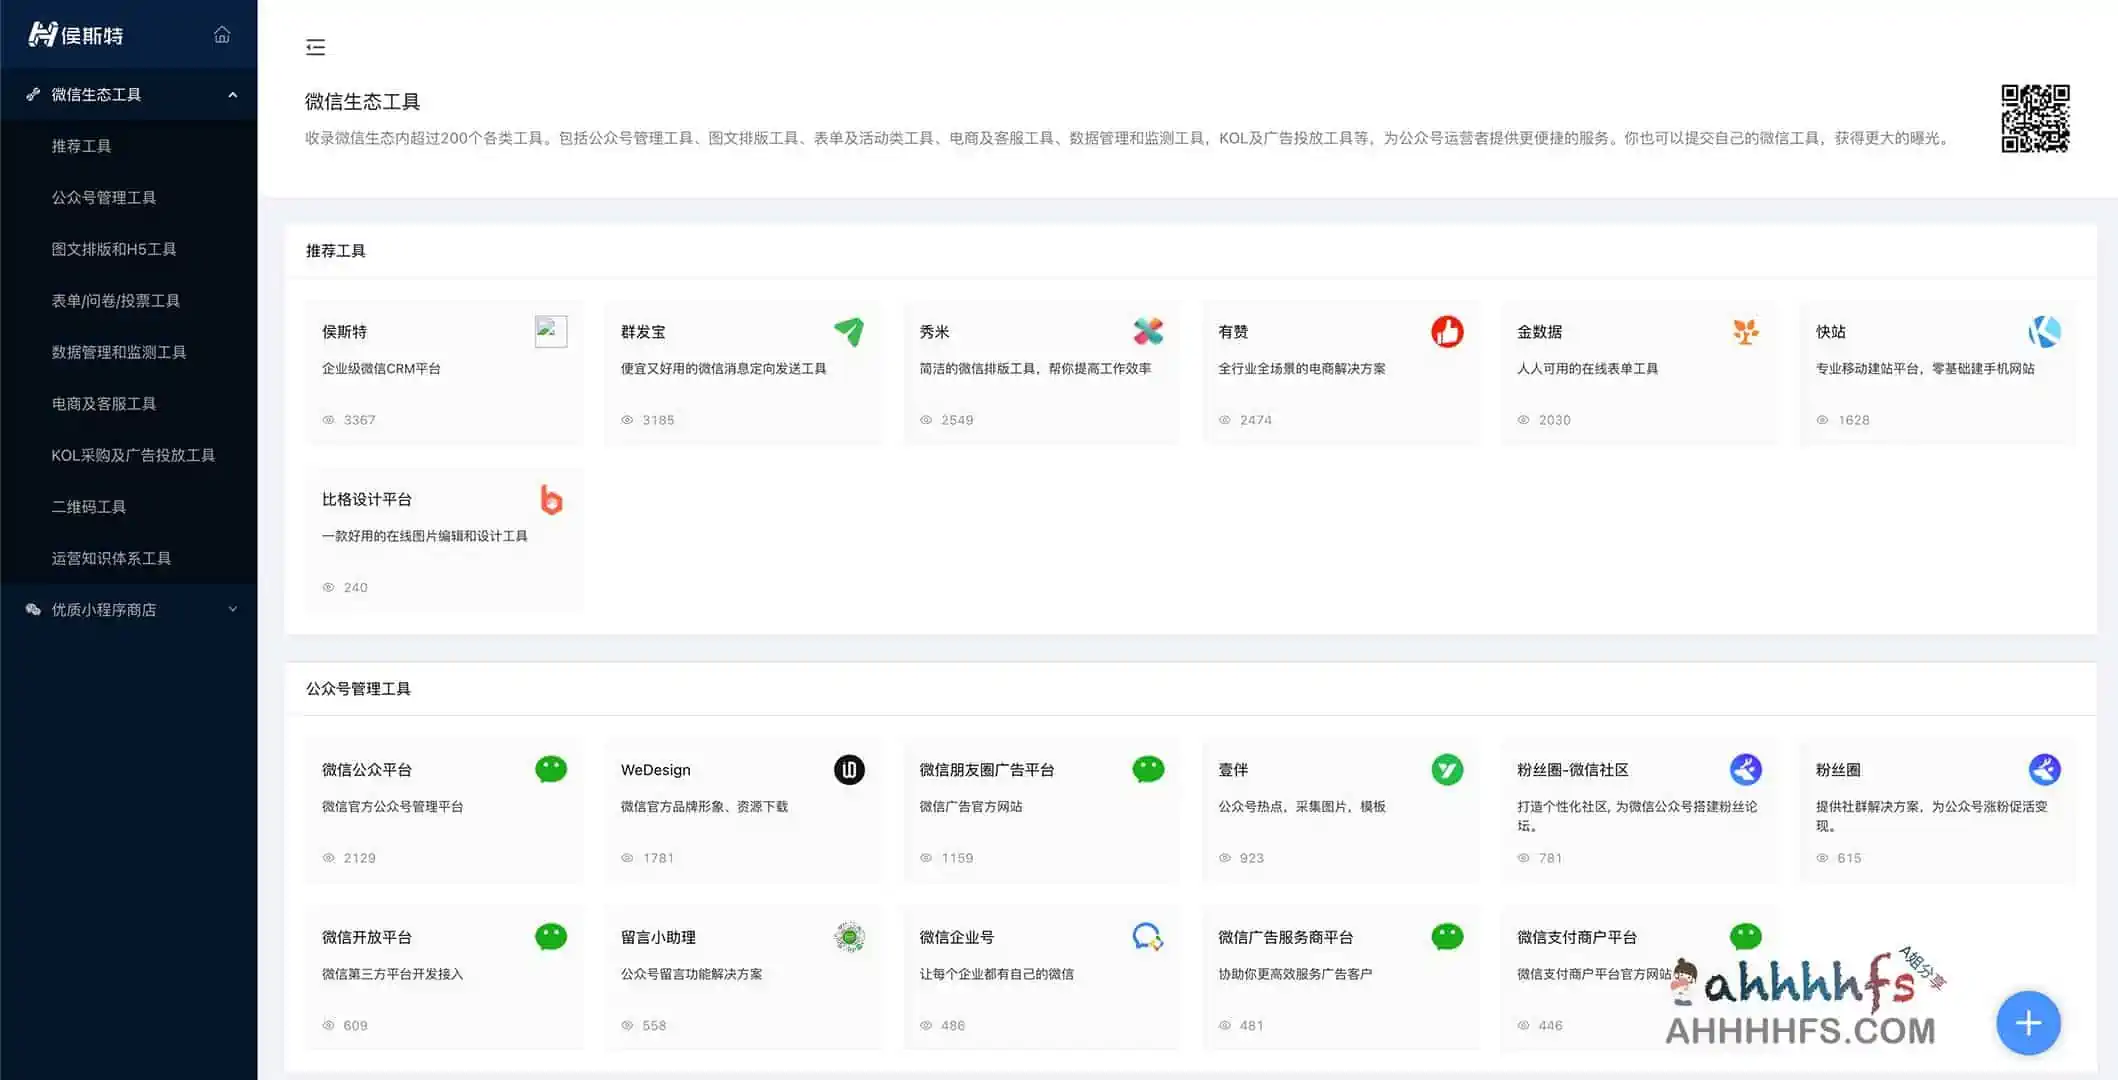This screenshot has width=2118, height=1080.
Task: Click the 比格设计平台 red b icon
Action: coord(551,499)
